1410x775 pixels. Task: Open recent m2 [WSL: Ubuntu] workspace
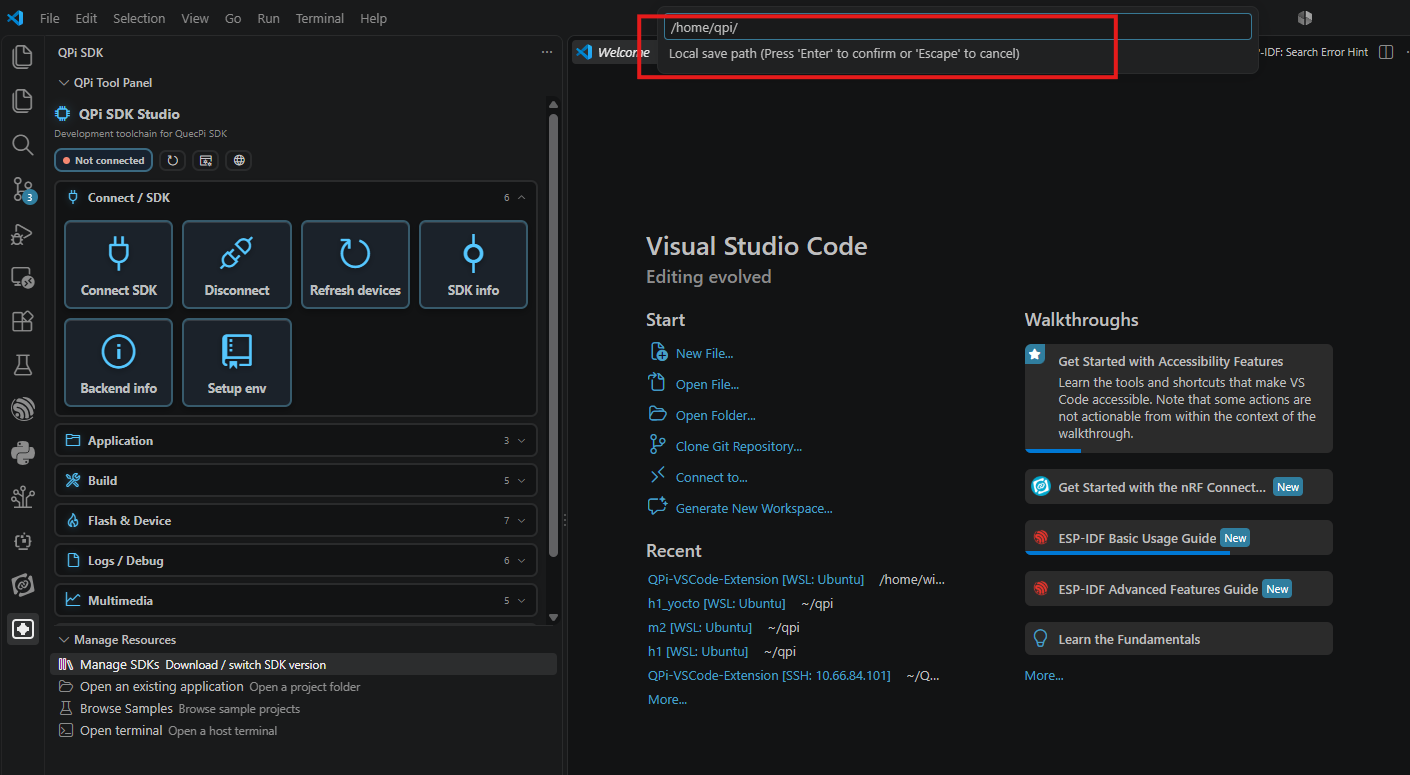pyautogui.click(x=700, y=627)
